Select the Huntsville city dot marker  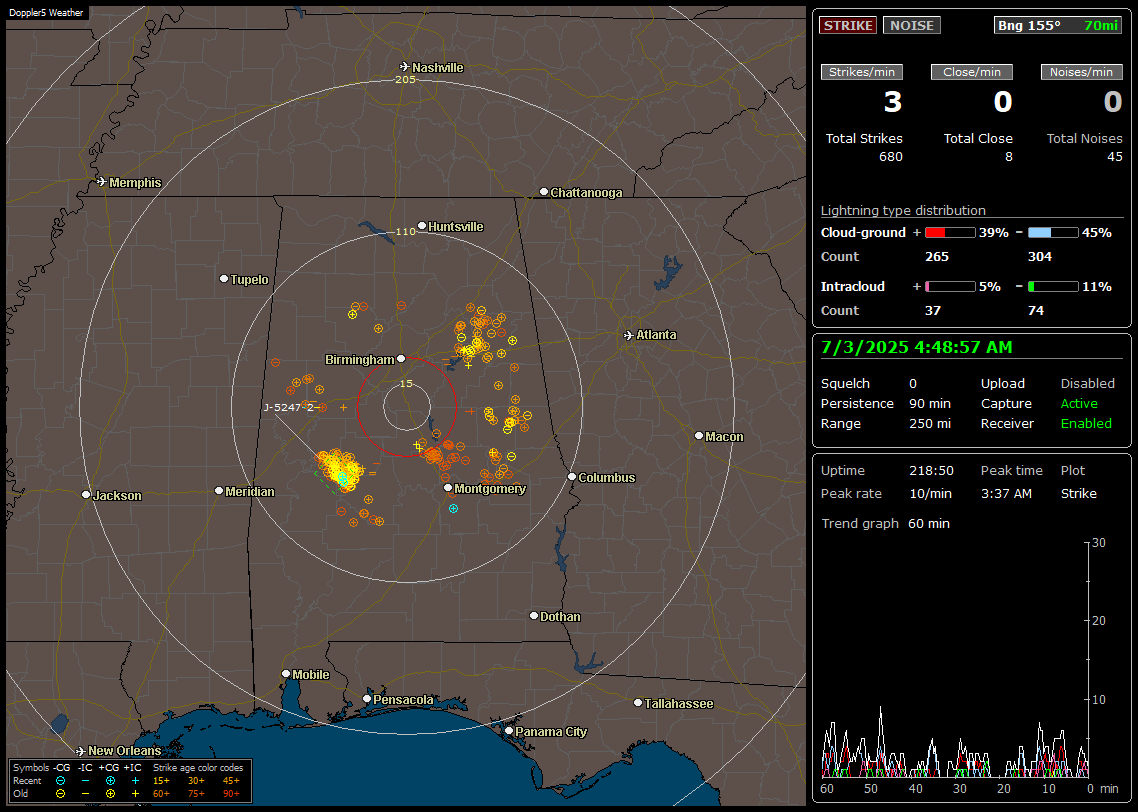[x=422, y=226]
